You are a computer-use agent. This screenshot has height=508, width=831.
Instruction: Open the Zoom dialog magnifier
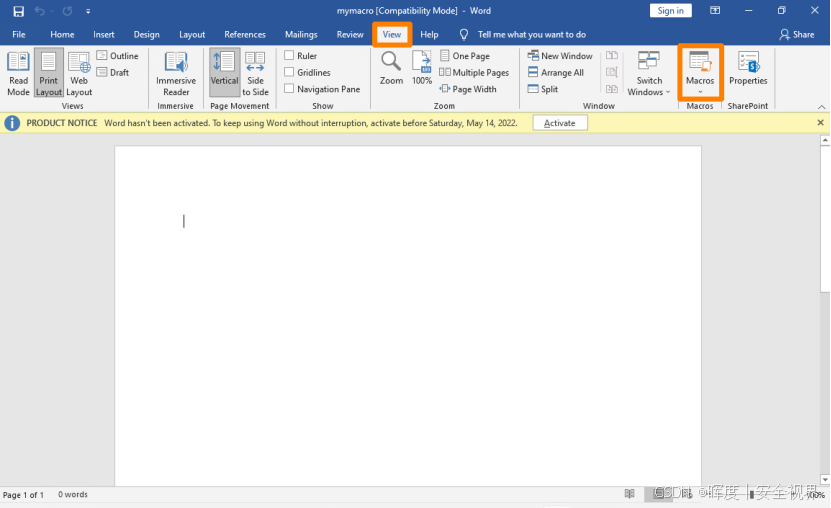click(391, 68)
